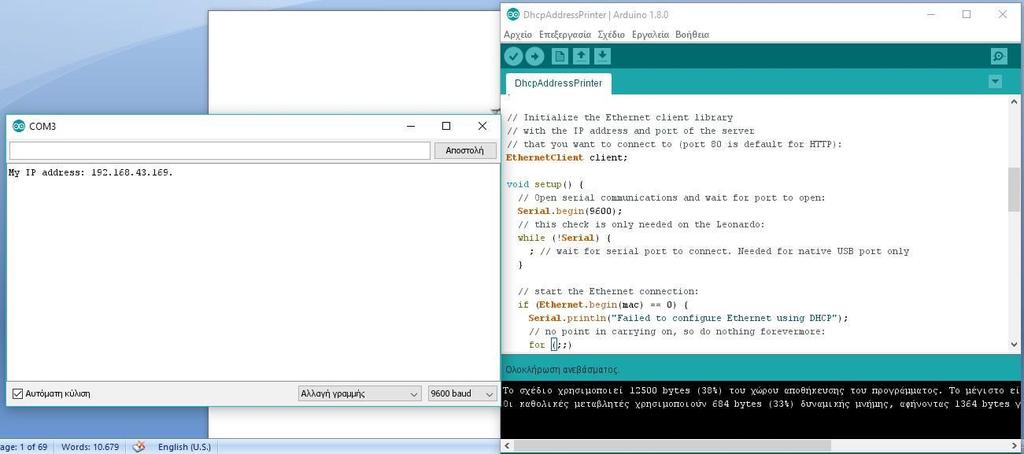Click the serial monitor text input field
This screenshot has height=454, width=1024.
[x=219, y=150]
